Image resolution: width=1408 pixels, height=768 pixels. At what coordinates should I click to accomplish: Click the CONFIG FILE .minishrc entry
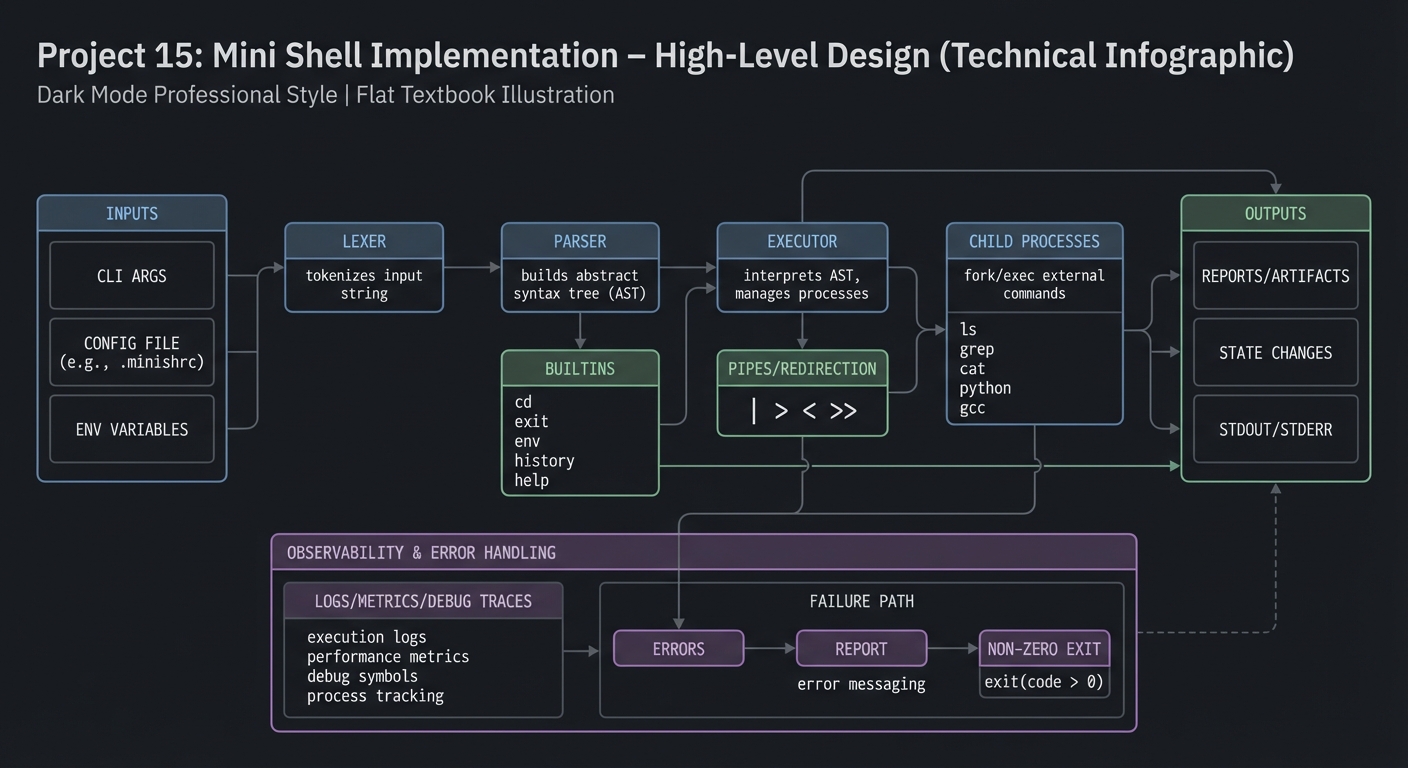click(131, 352)
